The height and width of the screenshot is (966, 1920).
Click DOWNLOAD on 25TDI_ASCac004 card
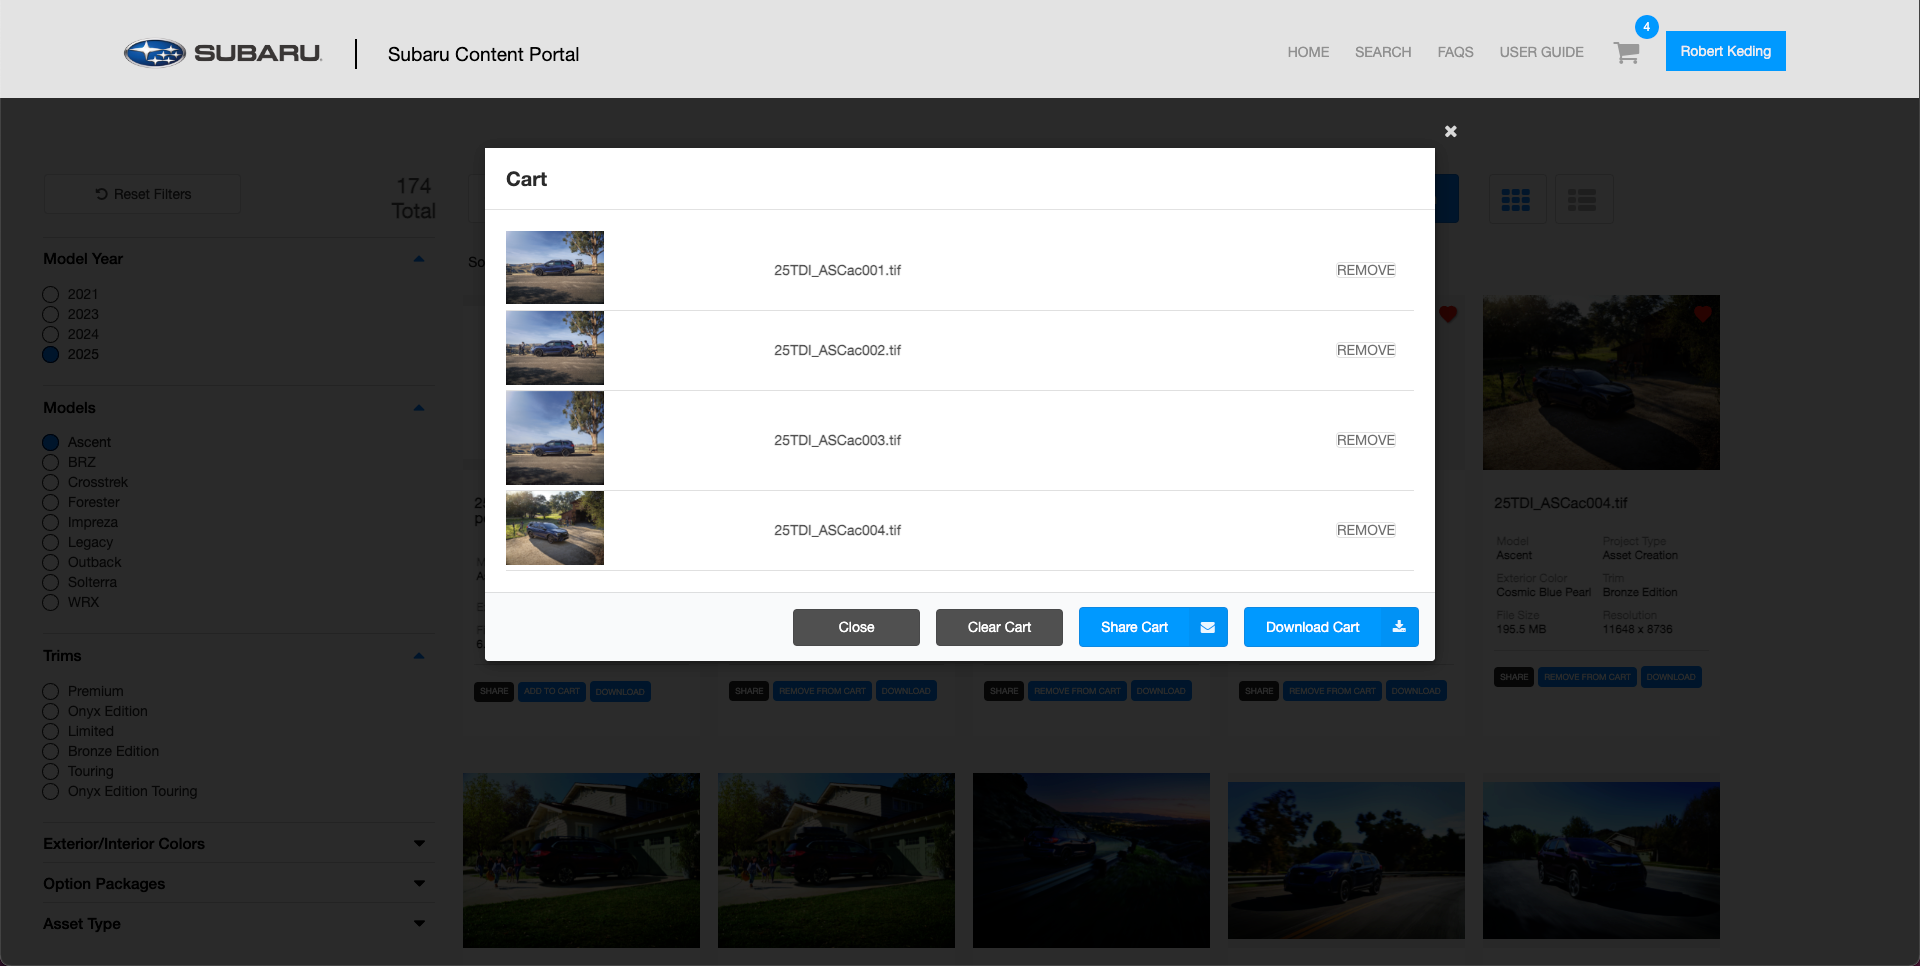(1671, 677)
